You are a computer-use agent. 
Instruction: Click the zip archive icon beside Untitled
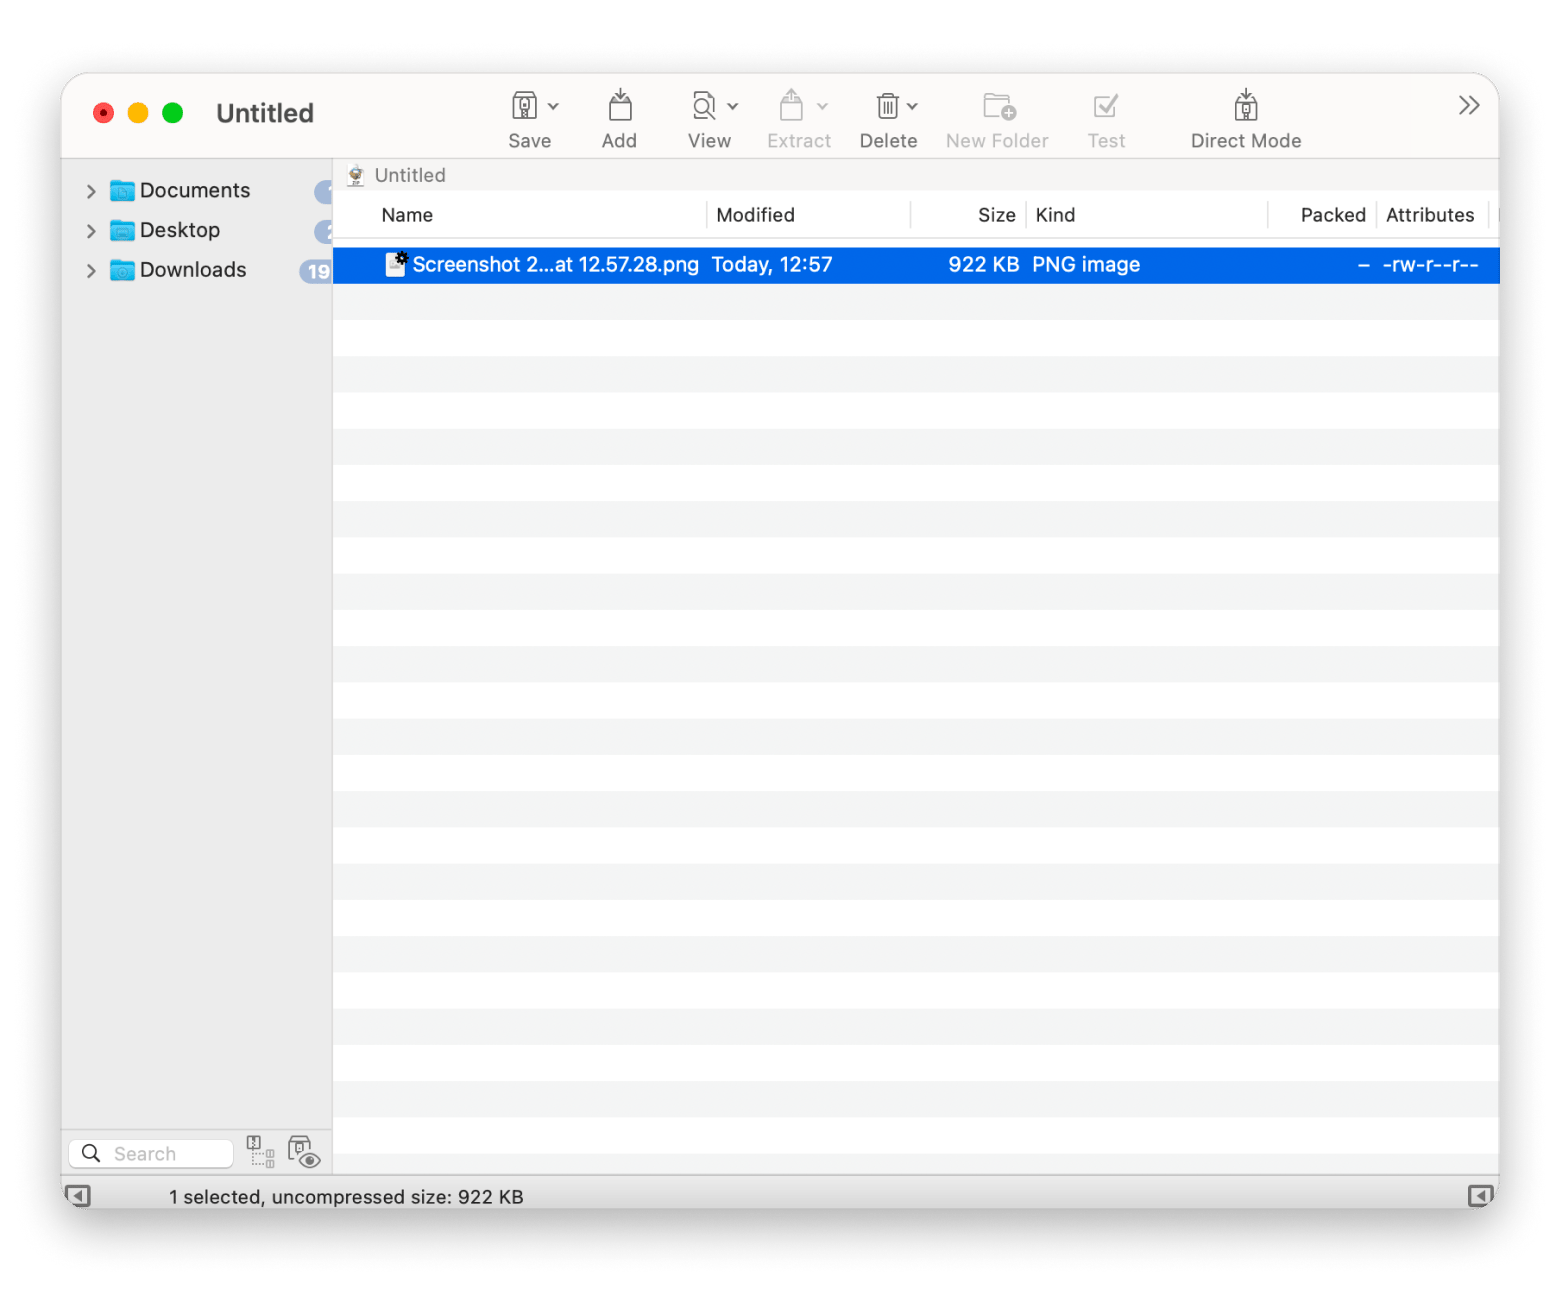click(355, 174)
